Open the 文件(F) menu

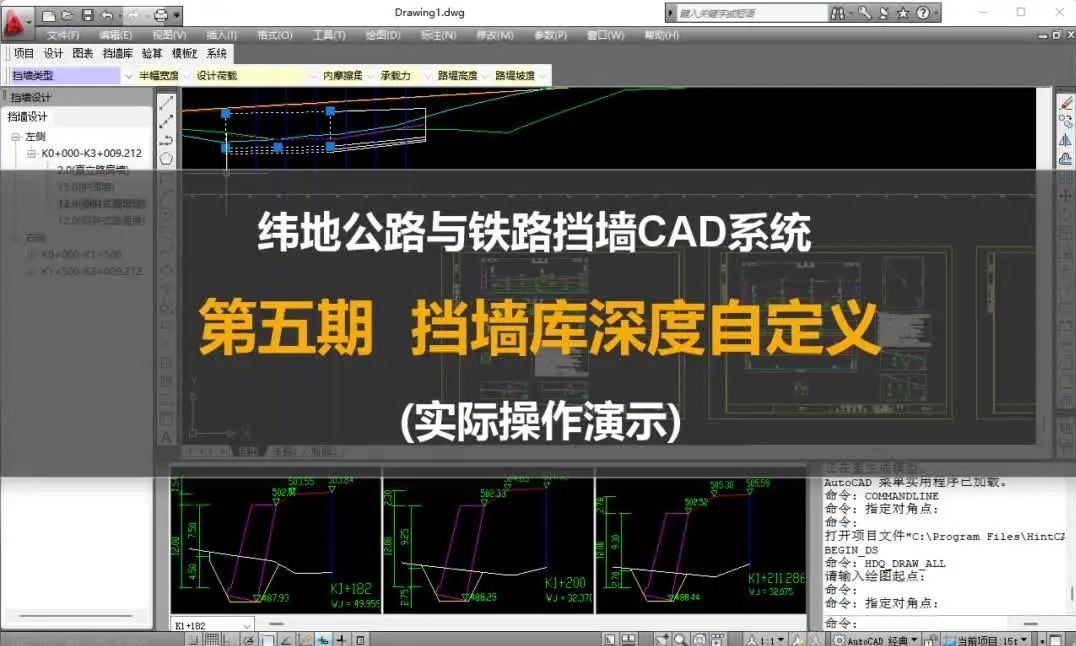coord(63,35)
